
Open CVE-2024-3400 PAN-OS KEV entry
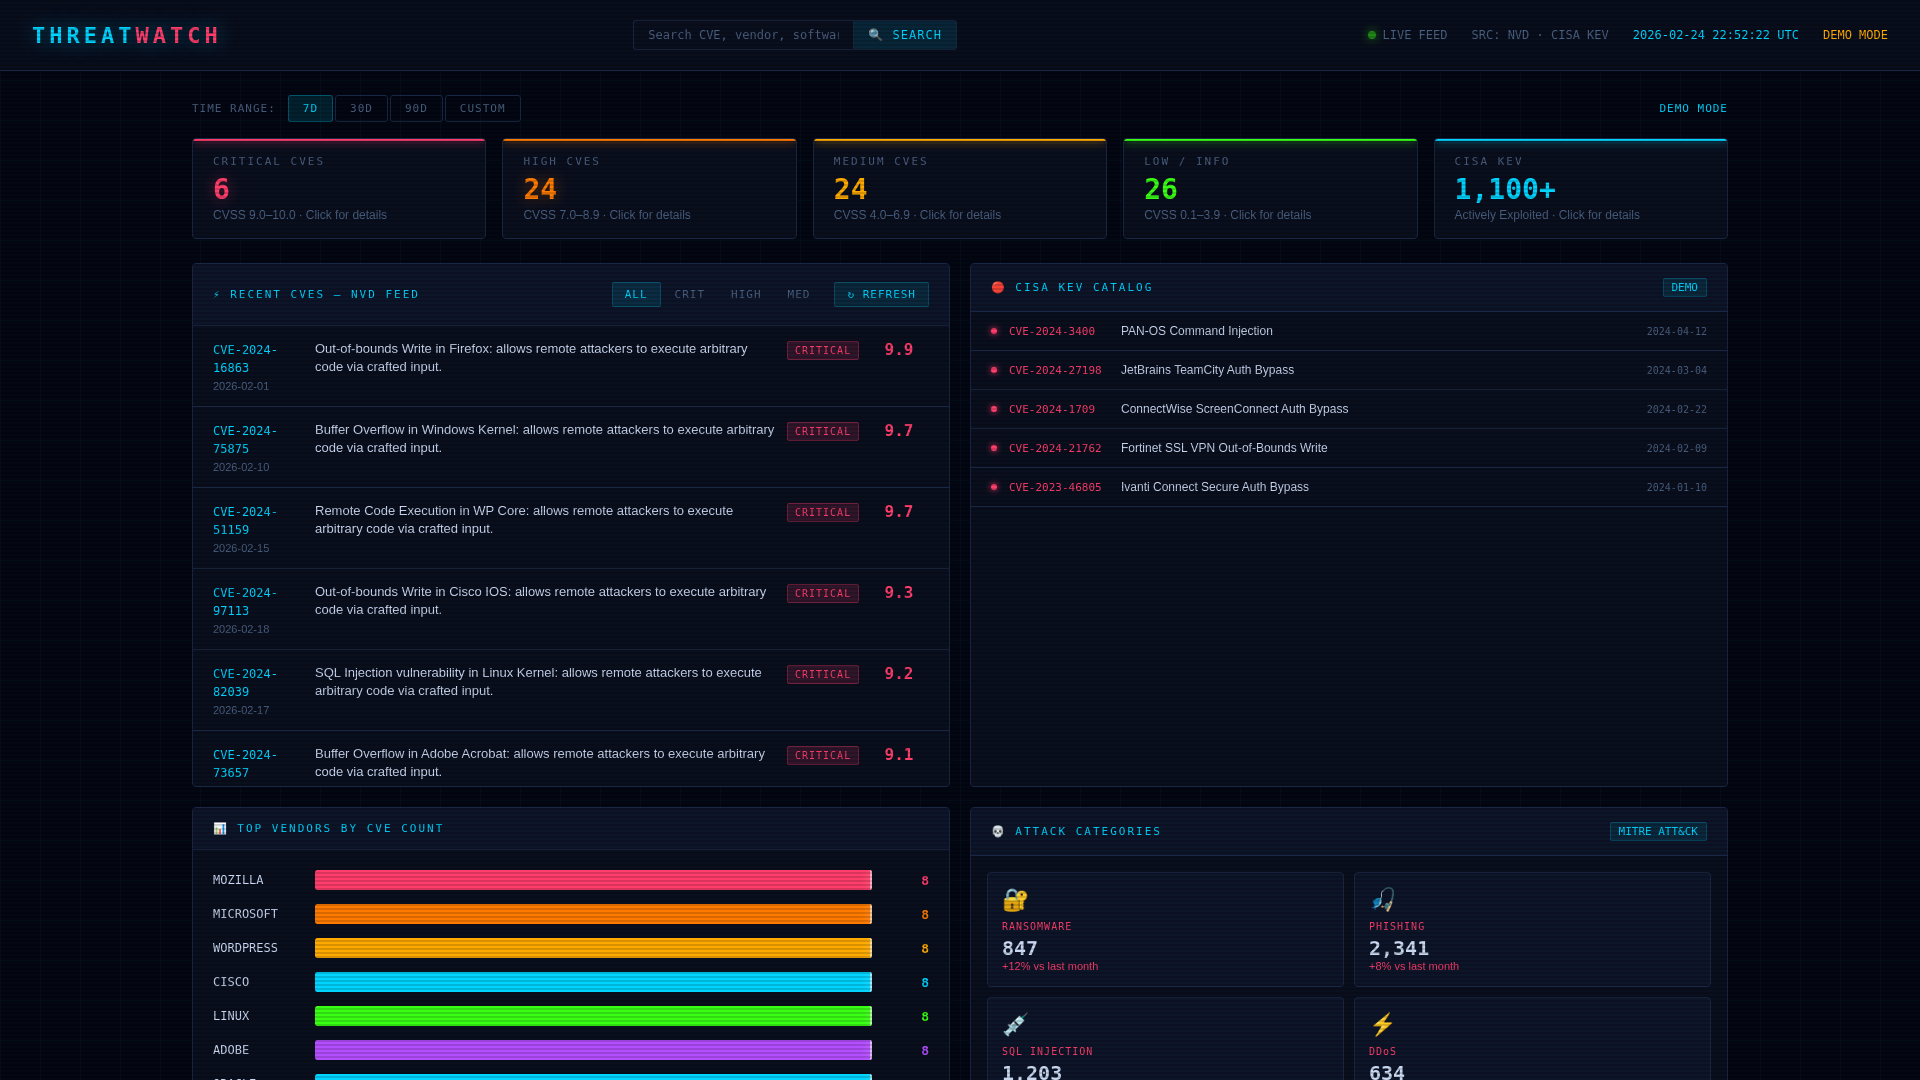(1349, 331)
